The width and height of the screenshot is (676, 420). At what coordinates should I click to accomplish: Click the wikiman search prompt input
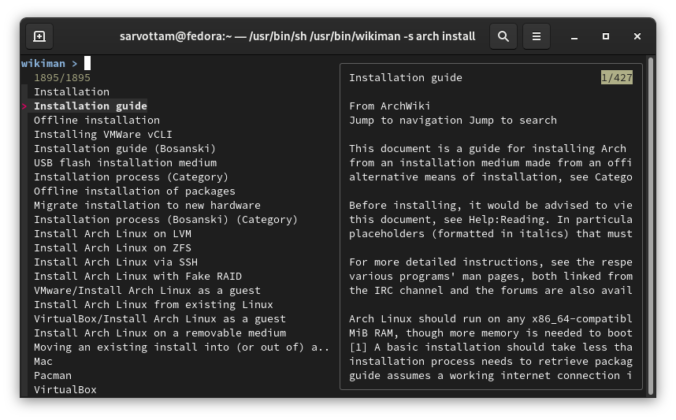pos(88,63)
